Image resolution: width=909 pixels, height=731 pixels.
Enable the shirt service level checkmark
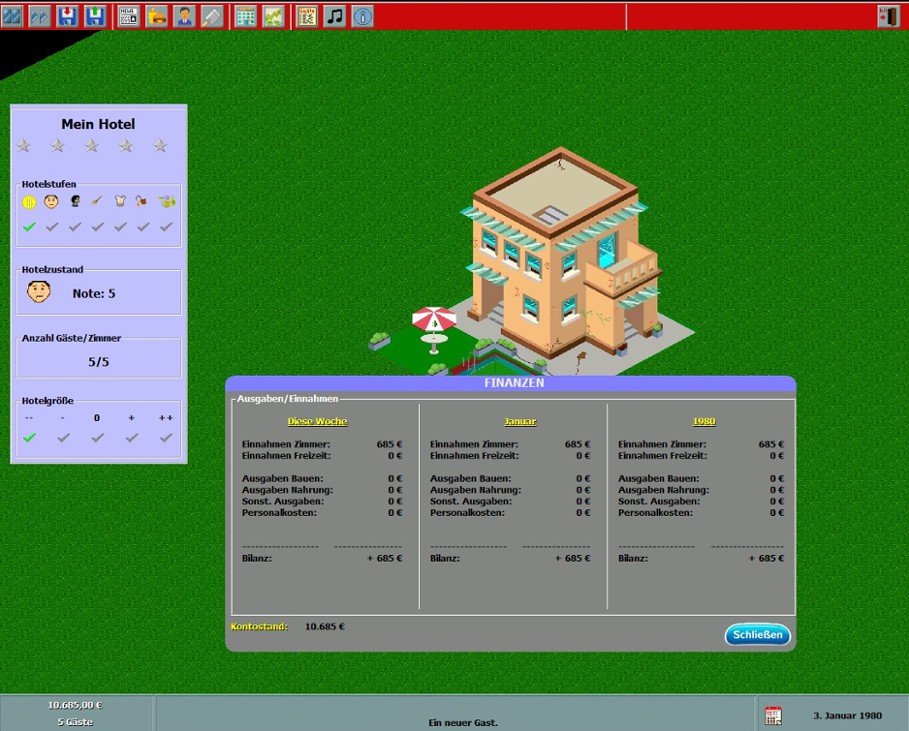tap(118, 226)
